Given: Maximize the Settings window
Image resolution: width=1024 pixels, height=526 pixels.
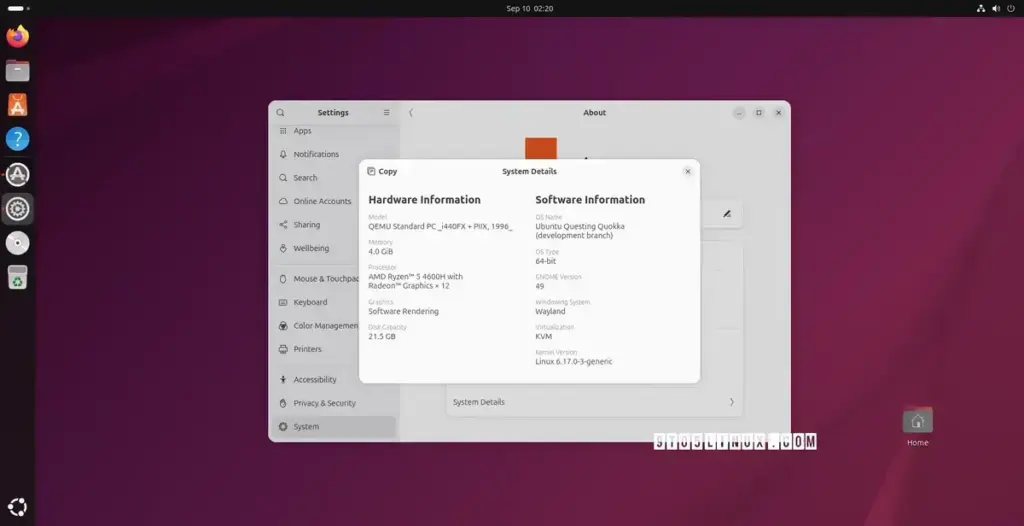Looking at the screenshot, I should (x=759, y=112).
